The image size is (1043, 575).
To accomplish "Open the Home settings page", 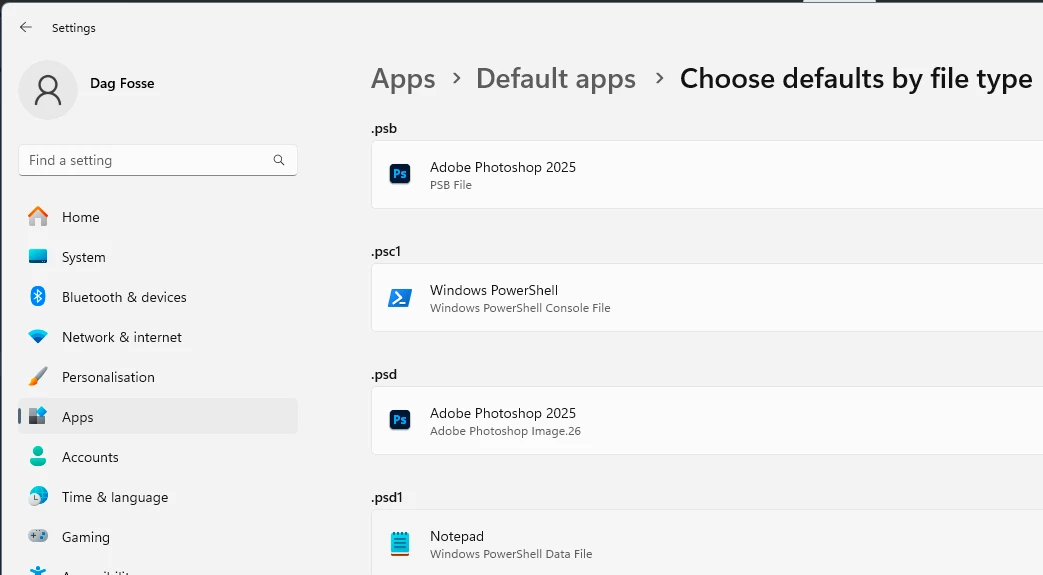I will (158, 217).
